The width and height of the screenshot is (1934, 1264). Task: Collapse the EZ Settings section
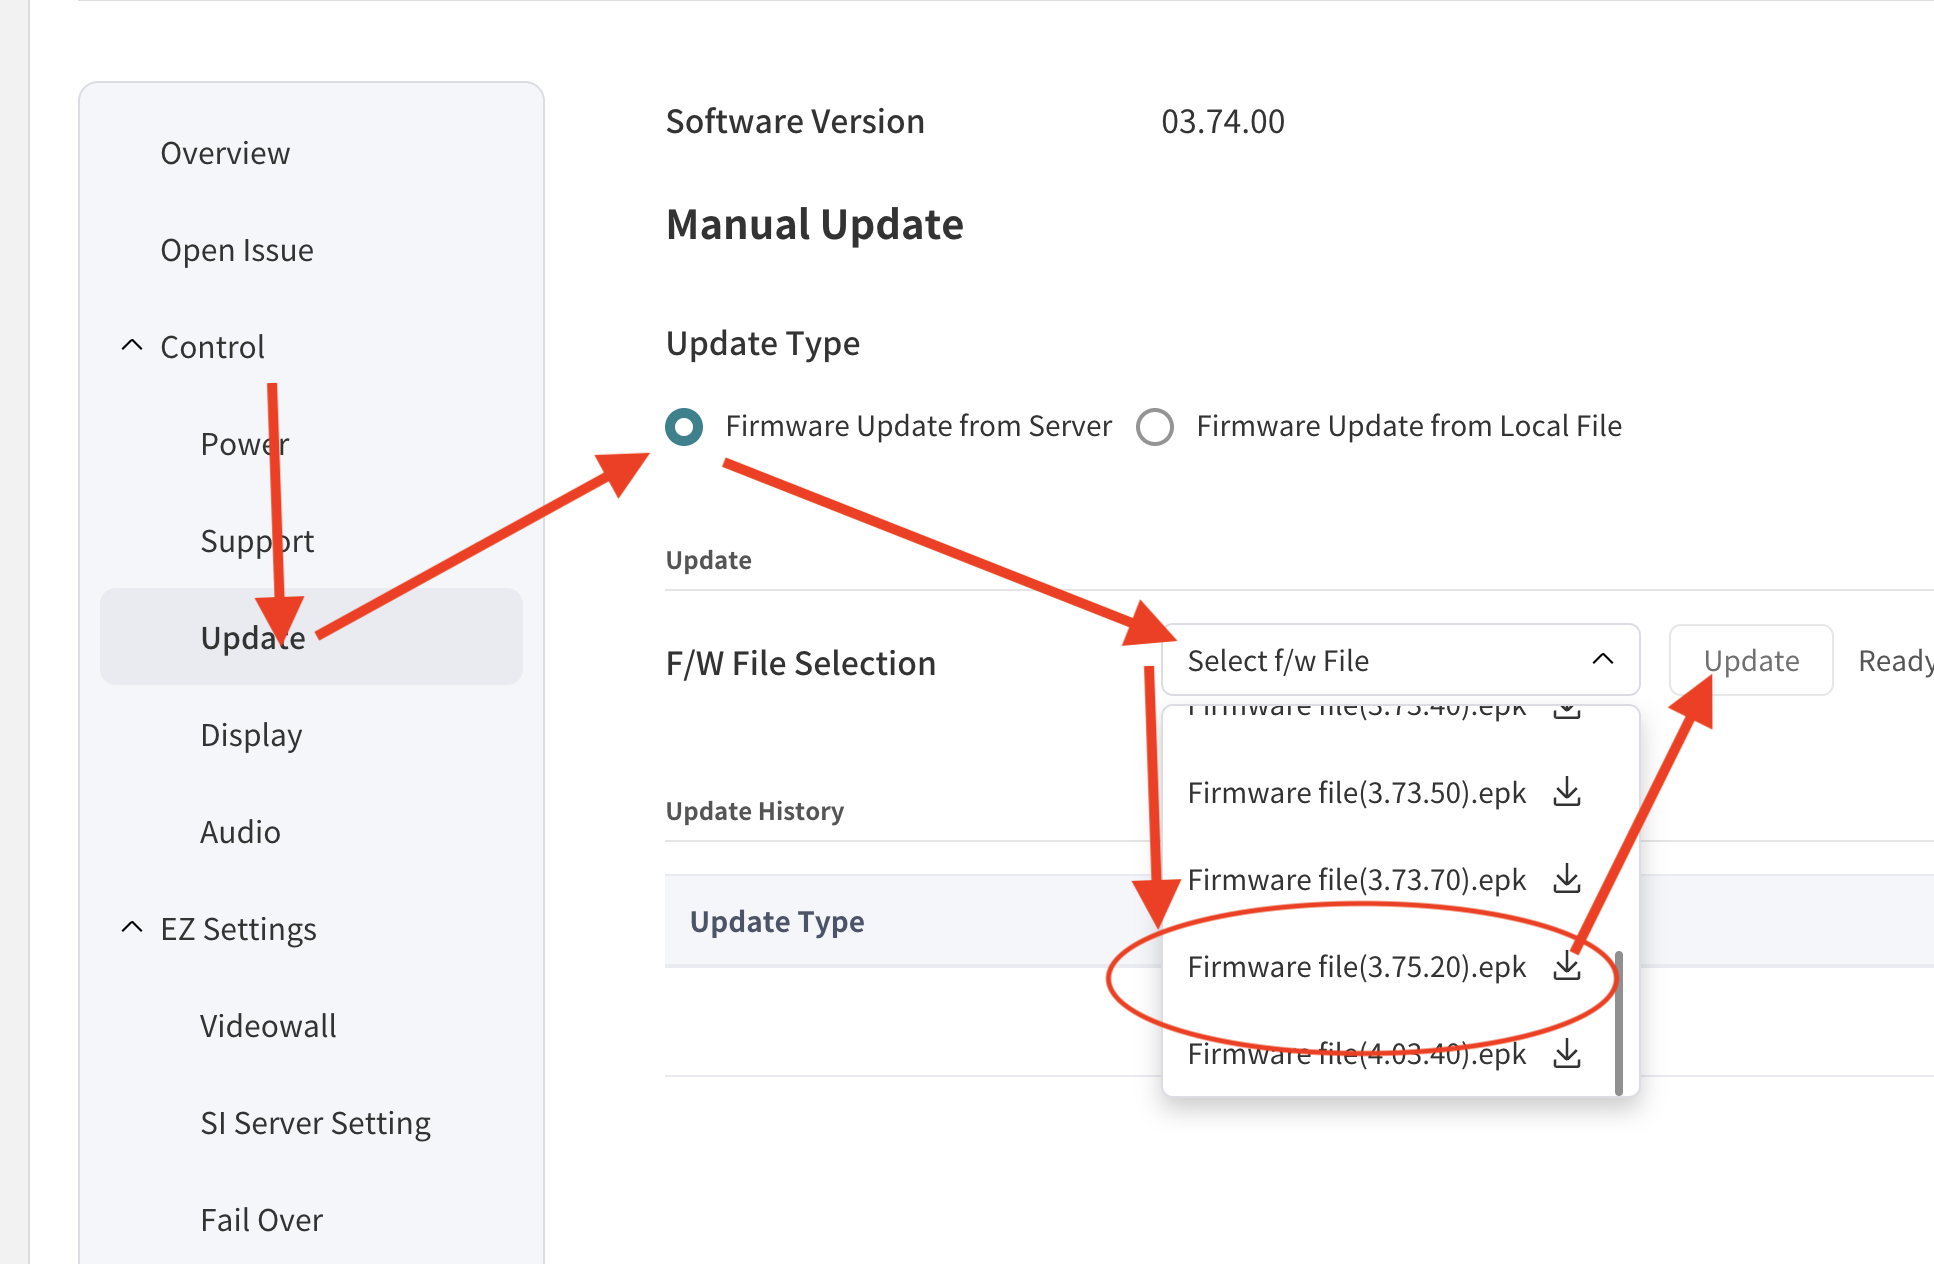(x=132, y=928)
